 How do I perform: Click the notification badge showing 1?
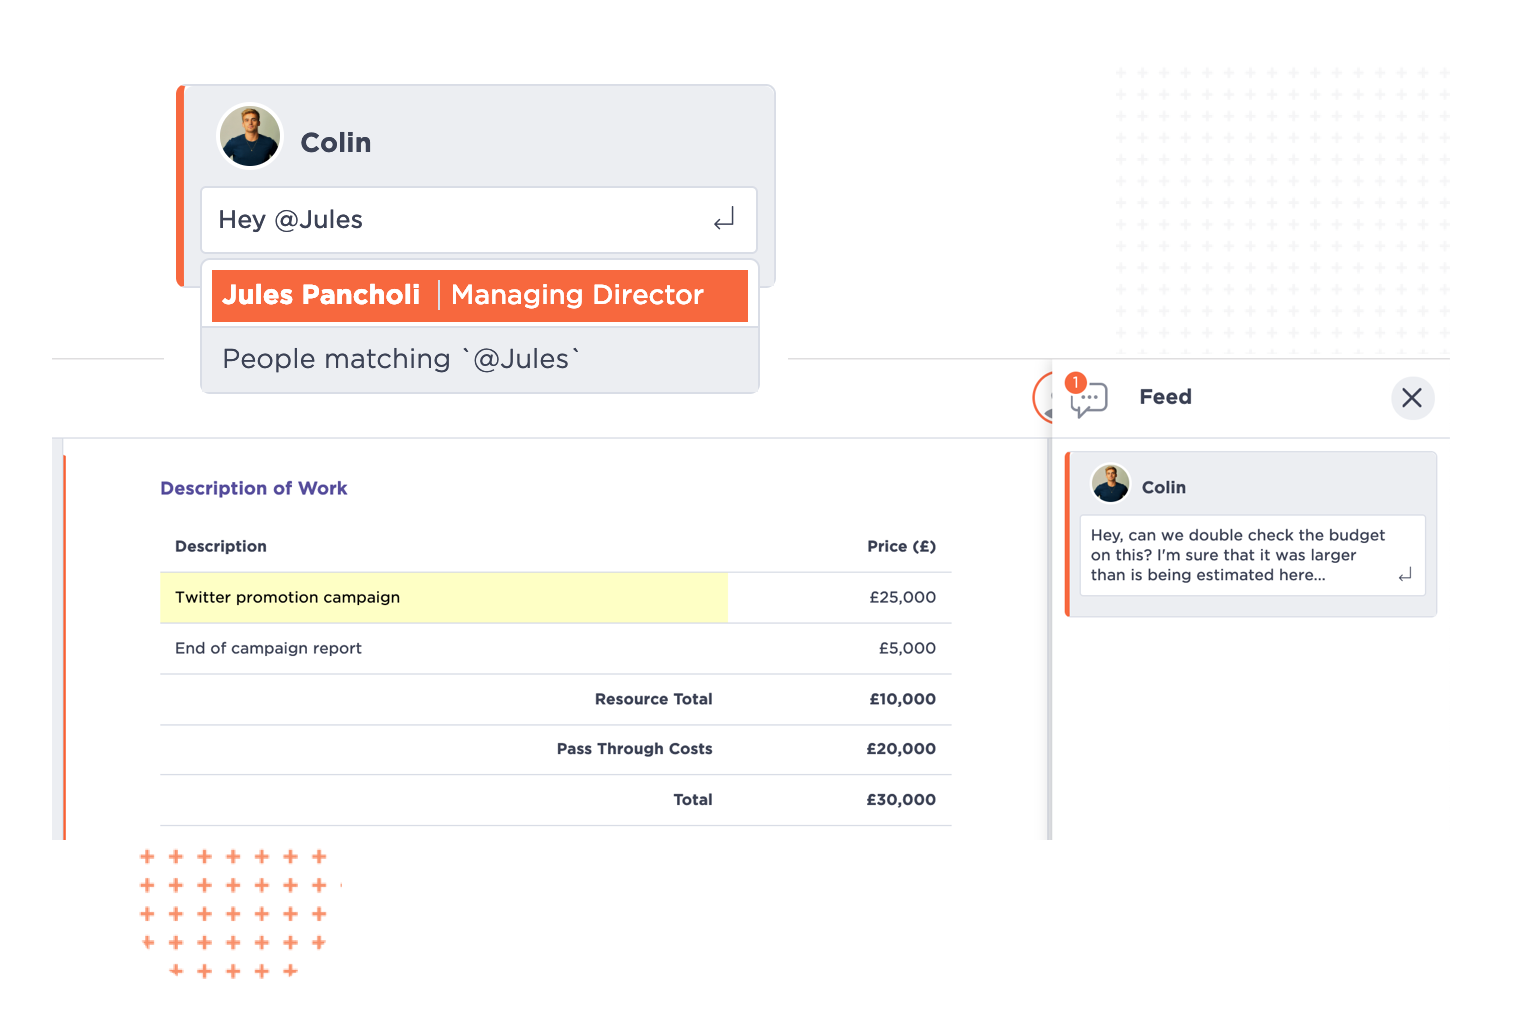tap(1076, 383)
